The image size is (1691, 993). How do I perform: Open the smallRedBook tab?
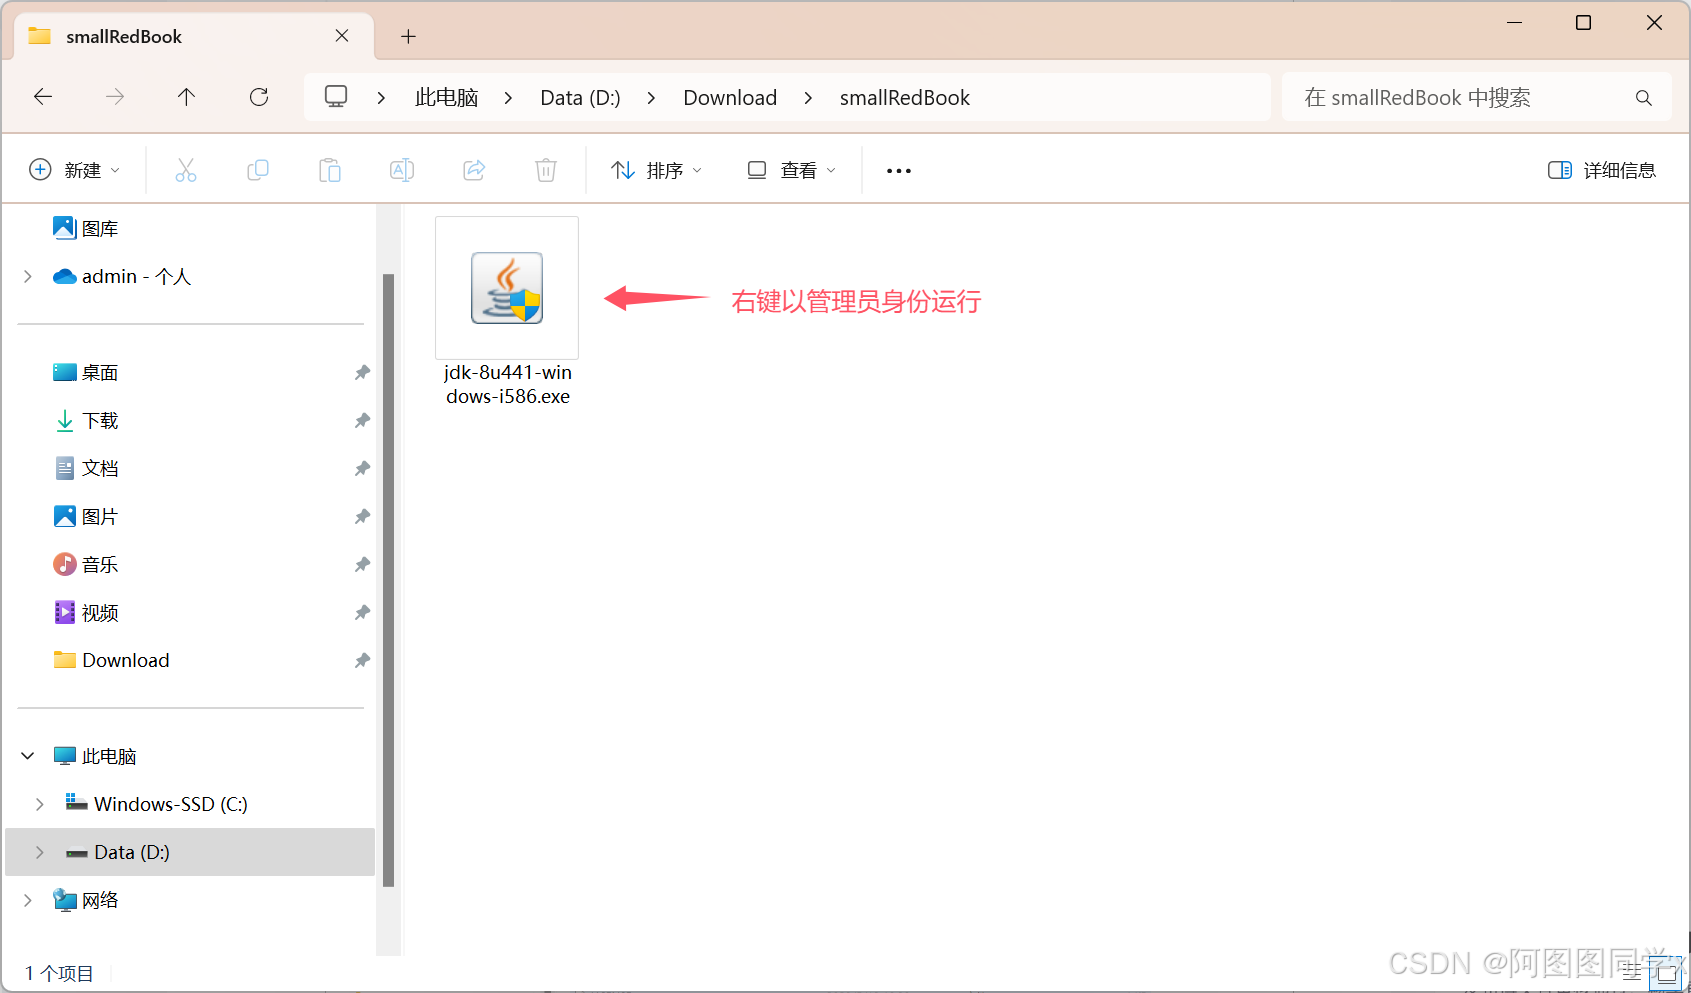[x=123, y=36]
